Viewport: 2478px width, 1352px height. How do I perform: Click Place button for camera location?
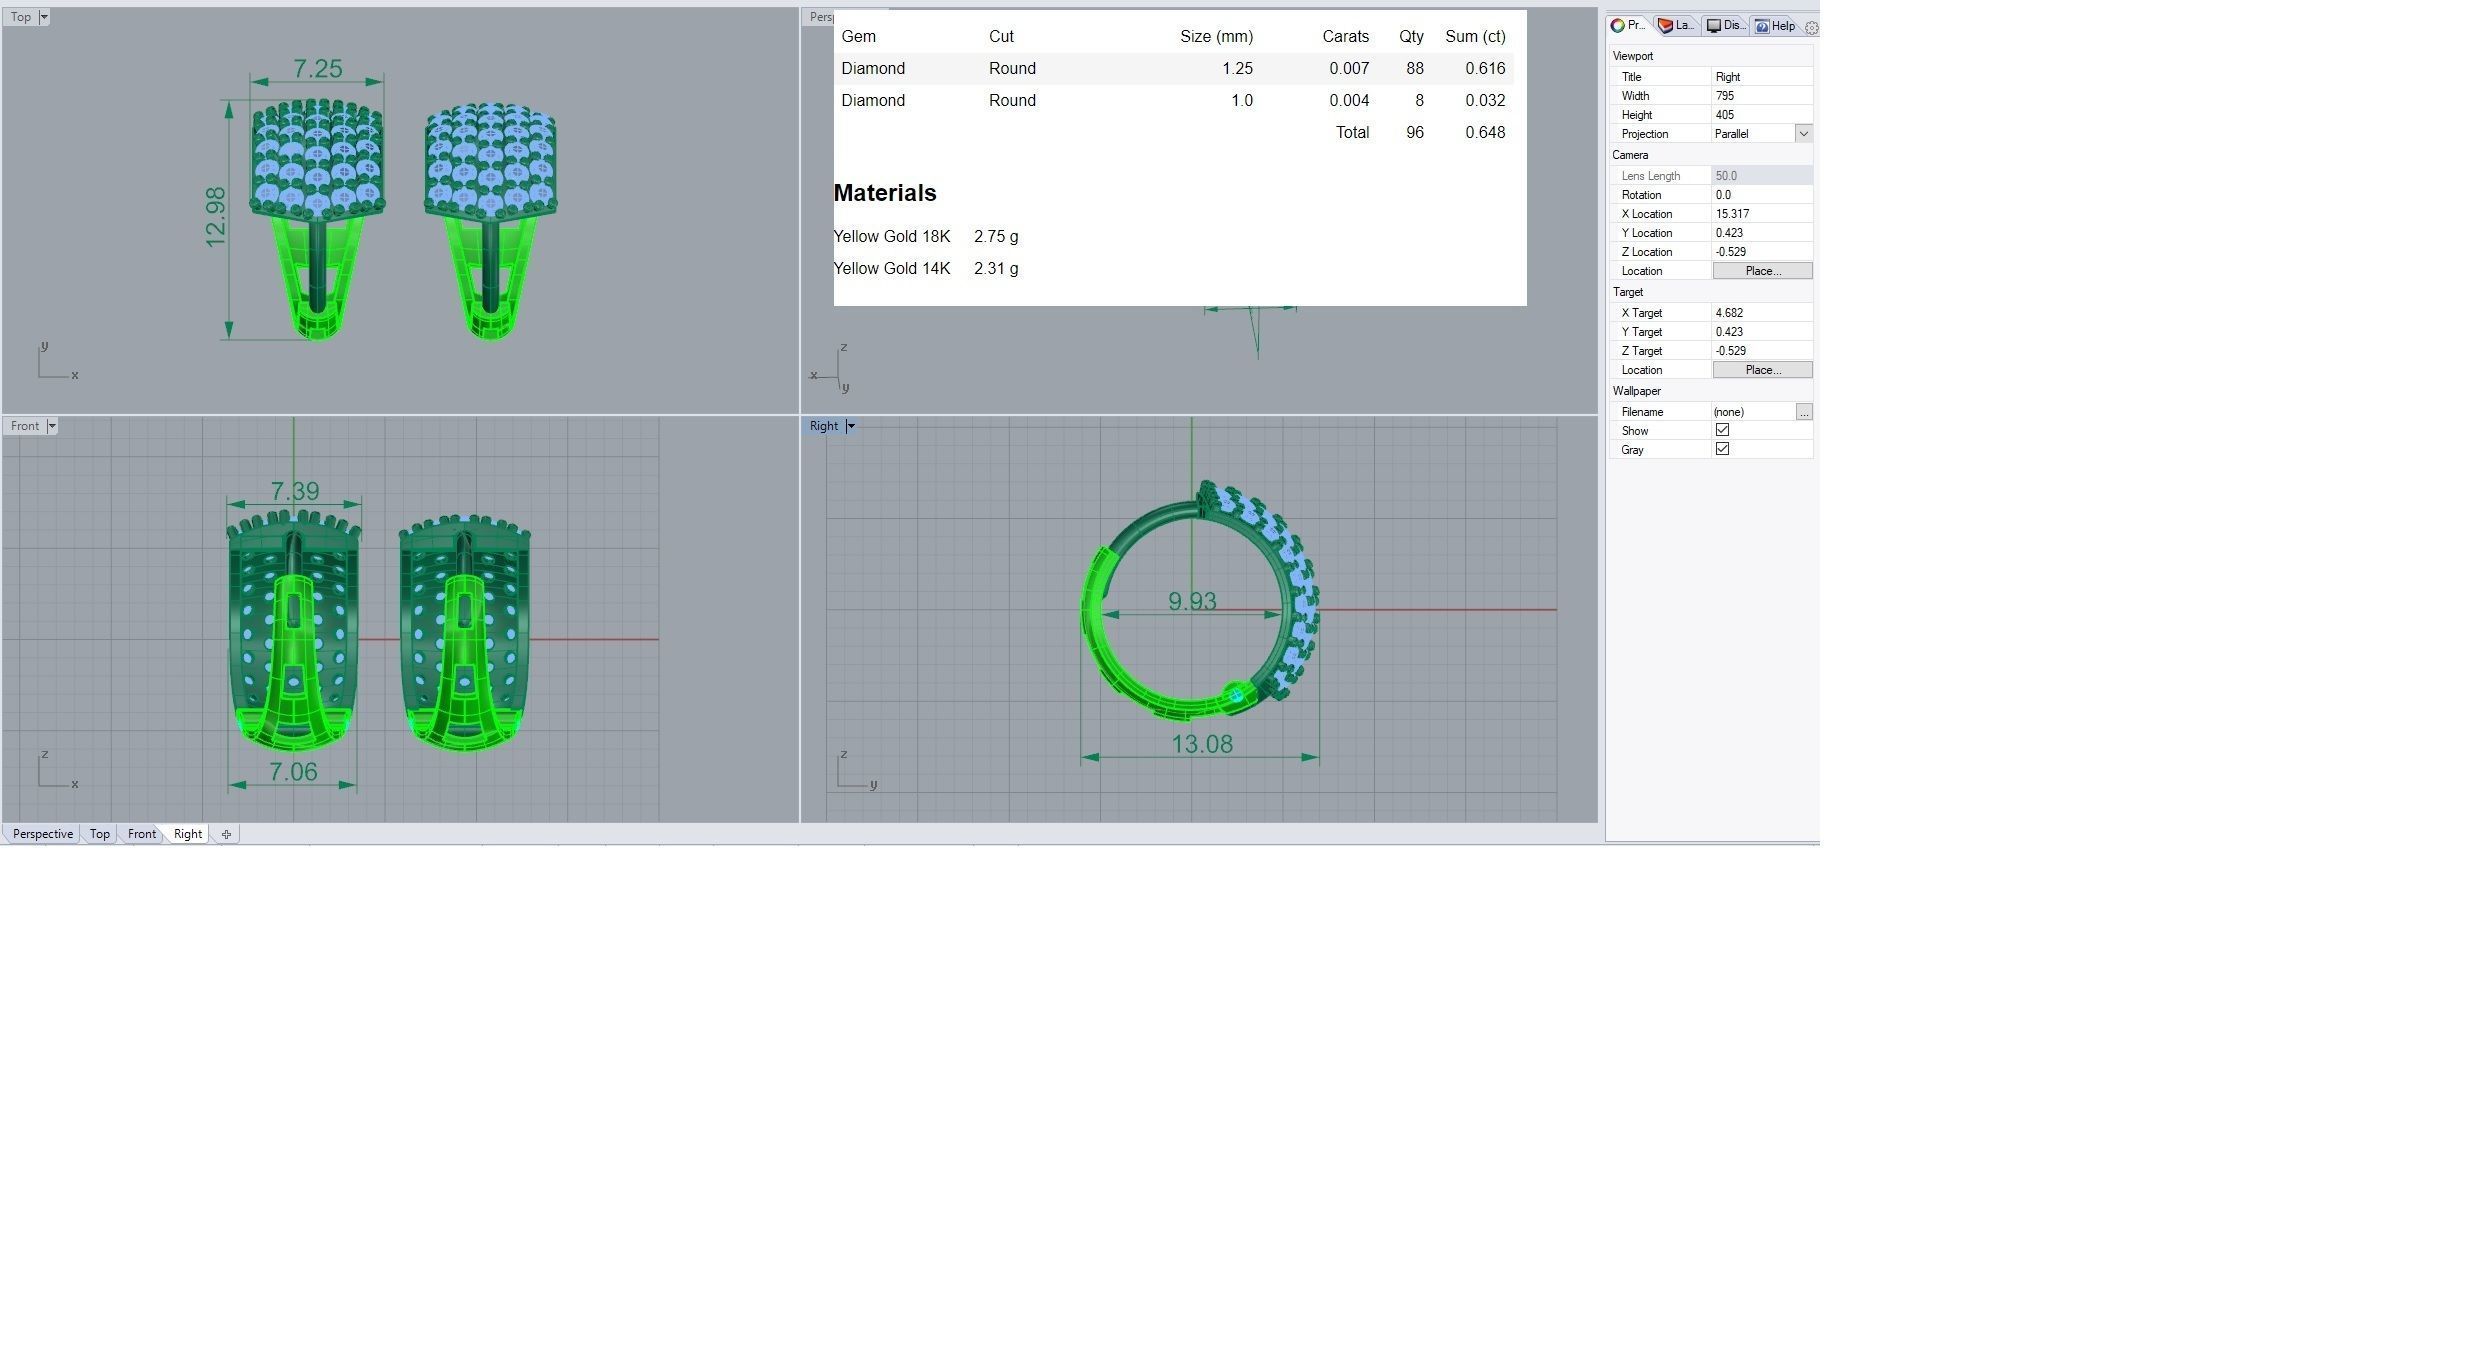[x=1762, y=271]
